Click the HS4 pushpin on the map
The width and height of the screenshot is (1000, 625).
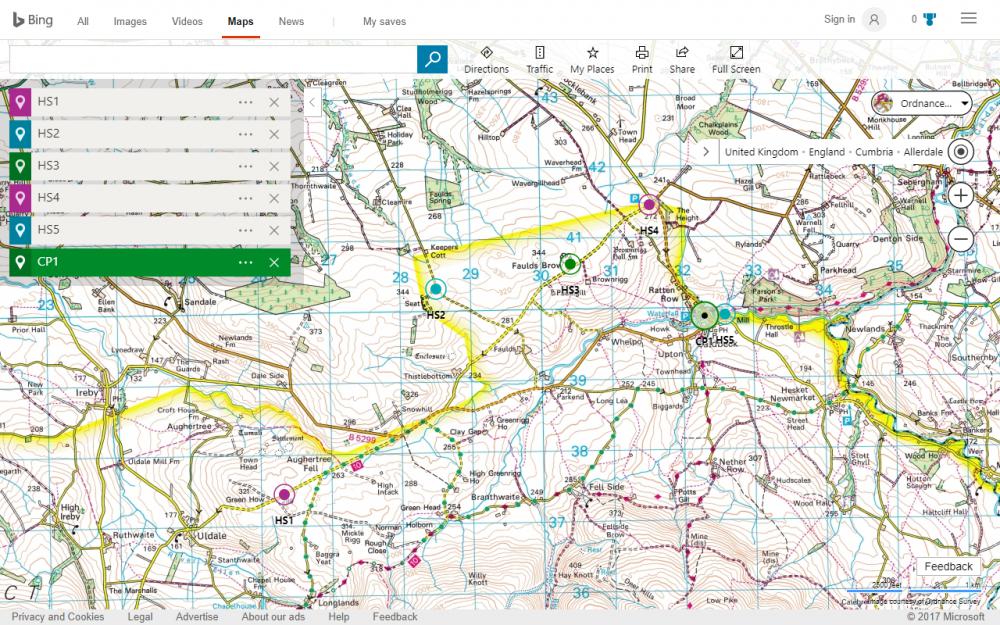point(649,205)
